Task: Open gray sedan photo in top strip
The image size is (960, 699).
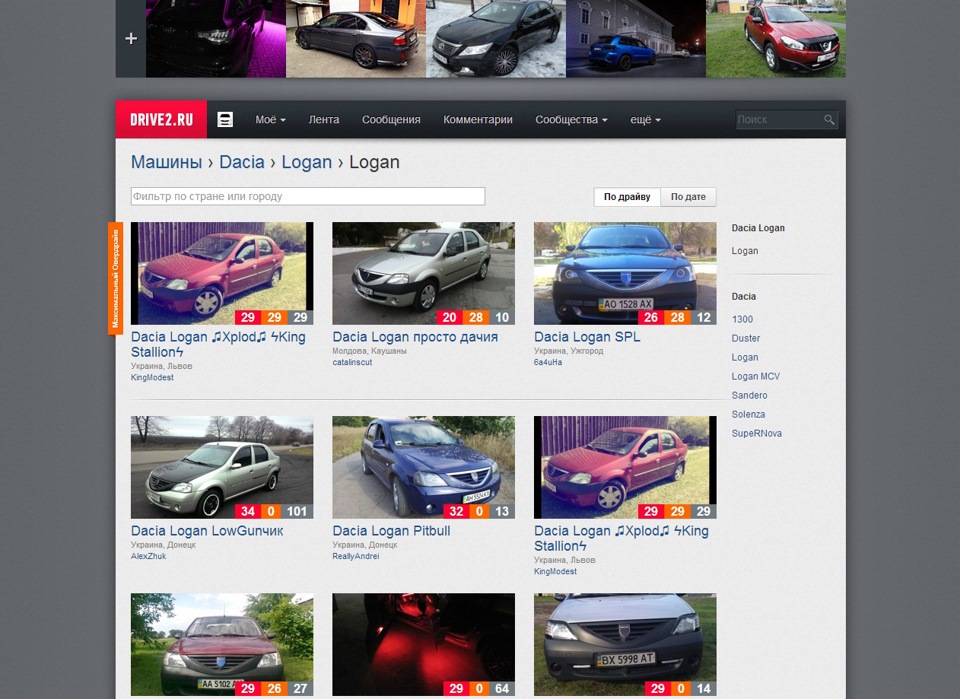Action: [356, 39]
